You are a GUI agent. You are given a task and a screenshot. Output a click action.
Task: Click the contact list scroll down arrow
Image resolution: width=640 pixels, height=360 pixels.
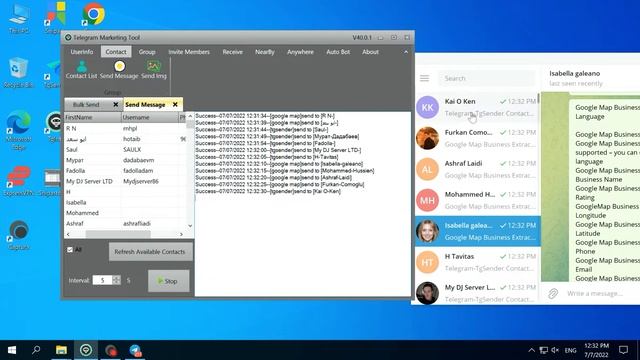coord(190,225)
